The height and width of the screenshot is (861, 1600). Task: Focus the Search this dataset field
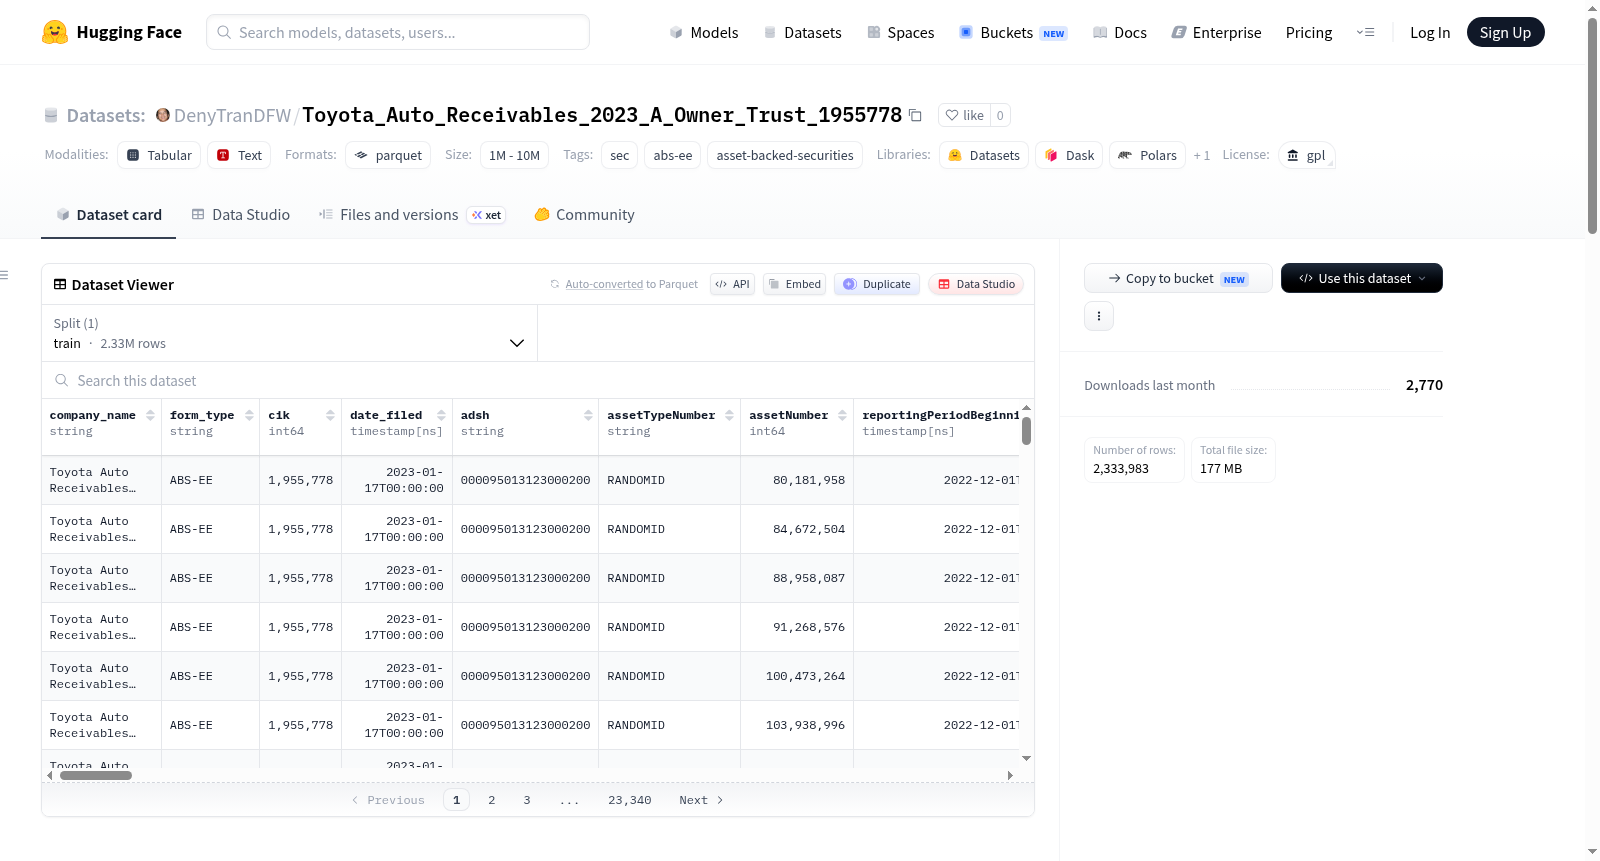coord(538,380)
